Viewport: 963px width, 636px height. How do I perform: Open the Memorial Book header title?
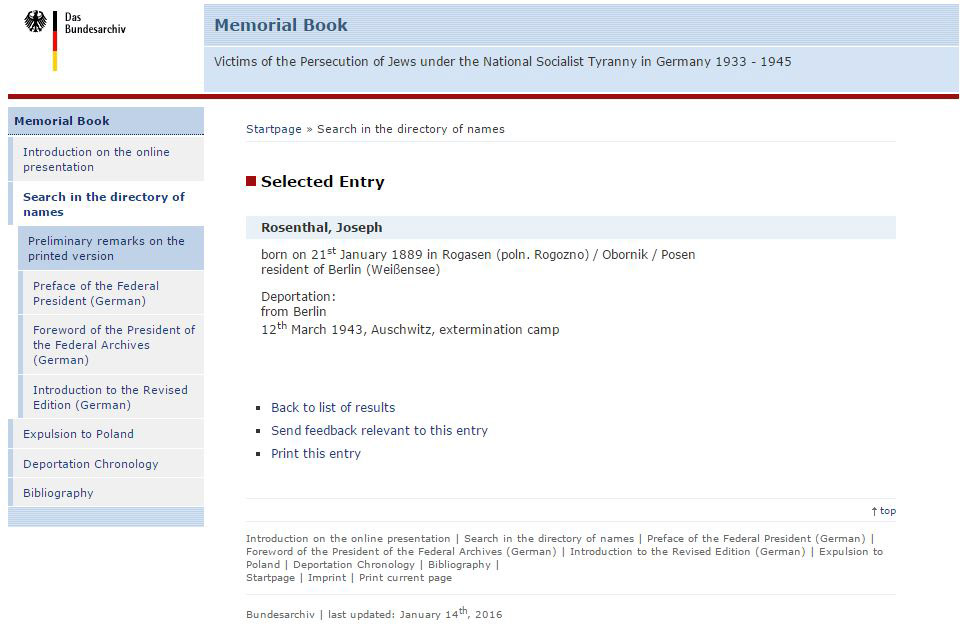[x=281, y=25]
